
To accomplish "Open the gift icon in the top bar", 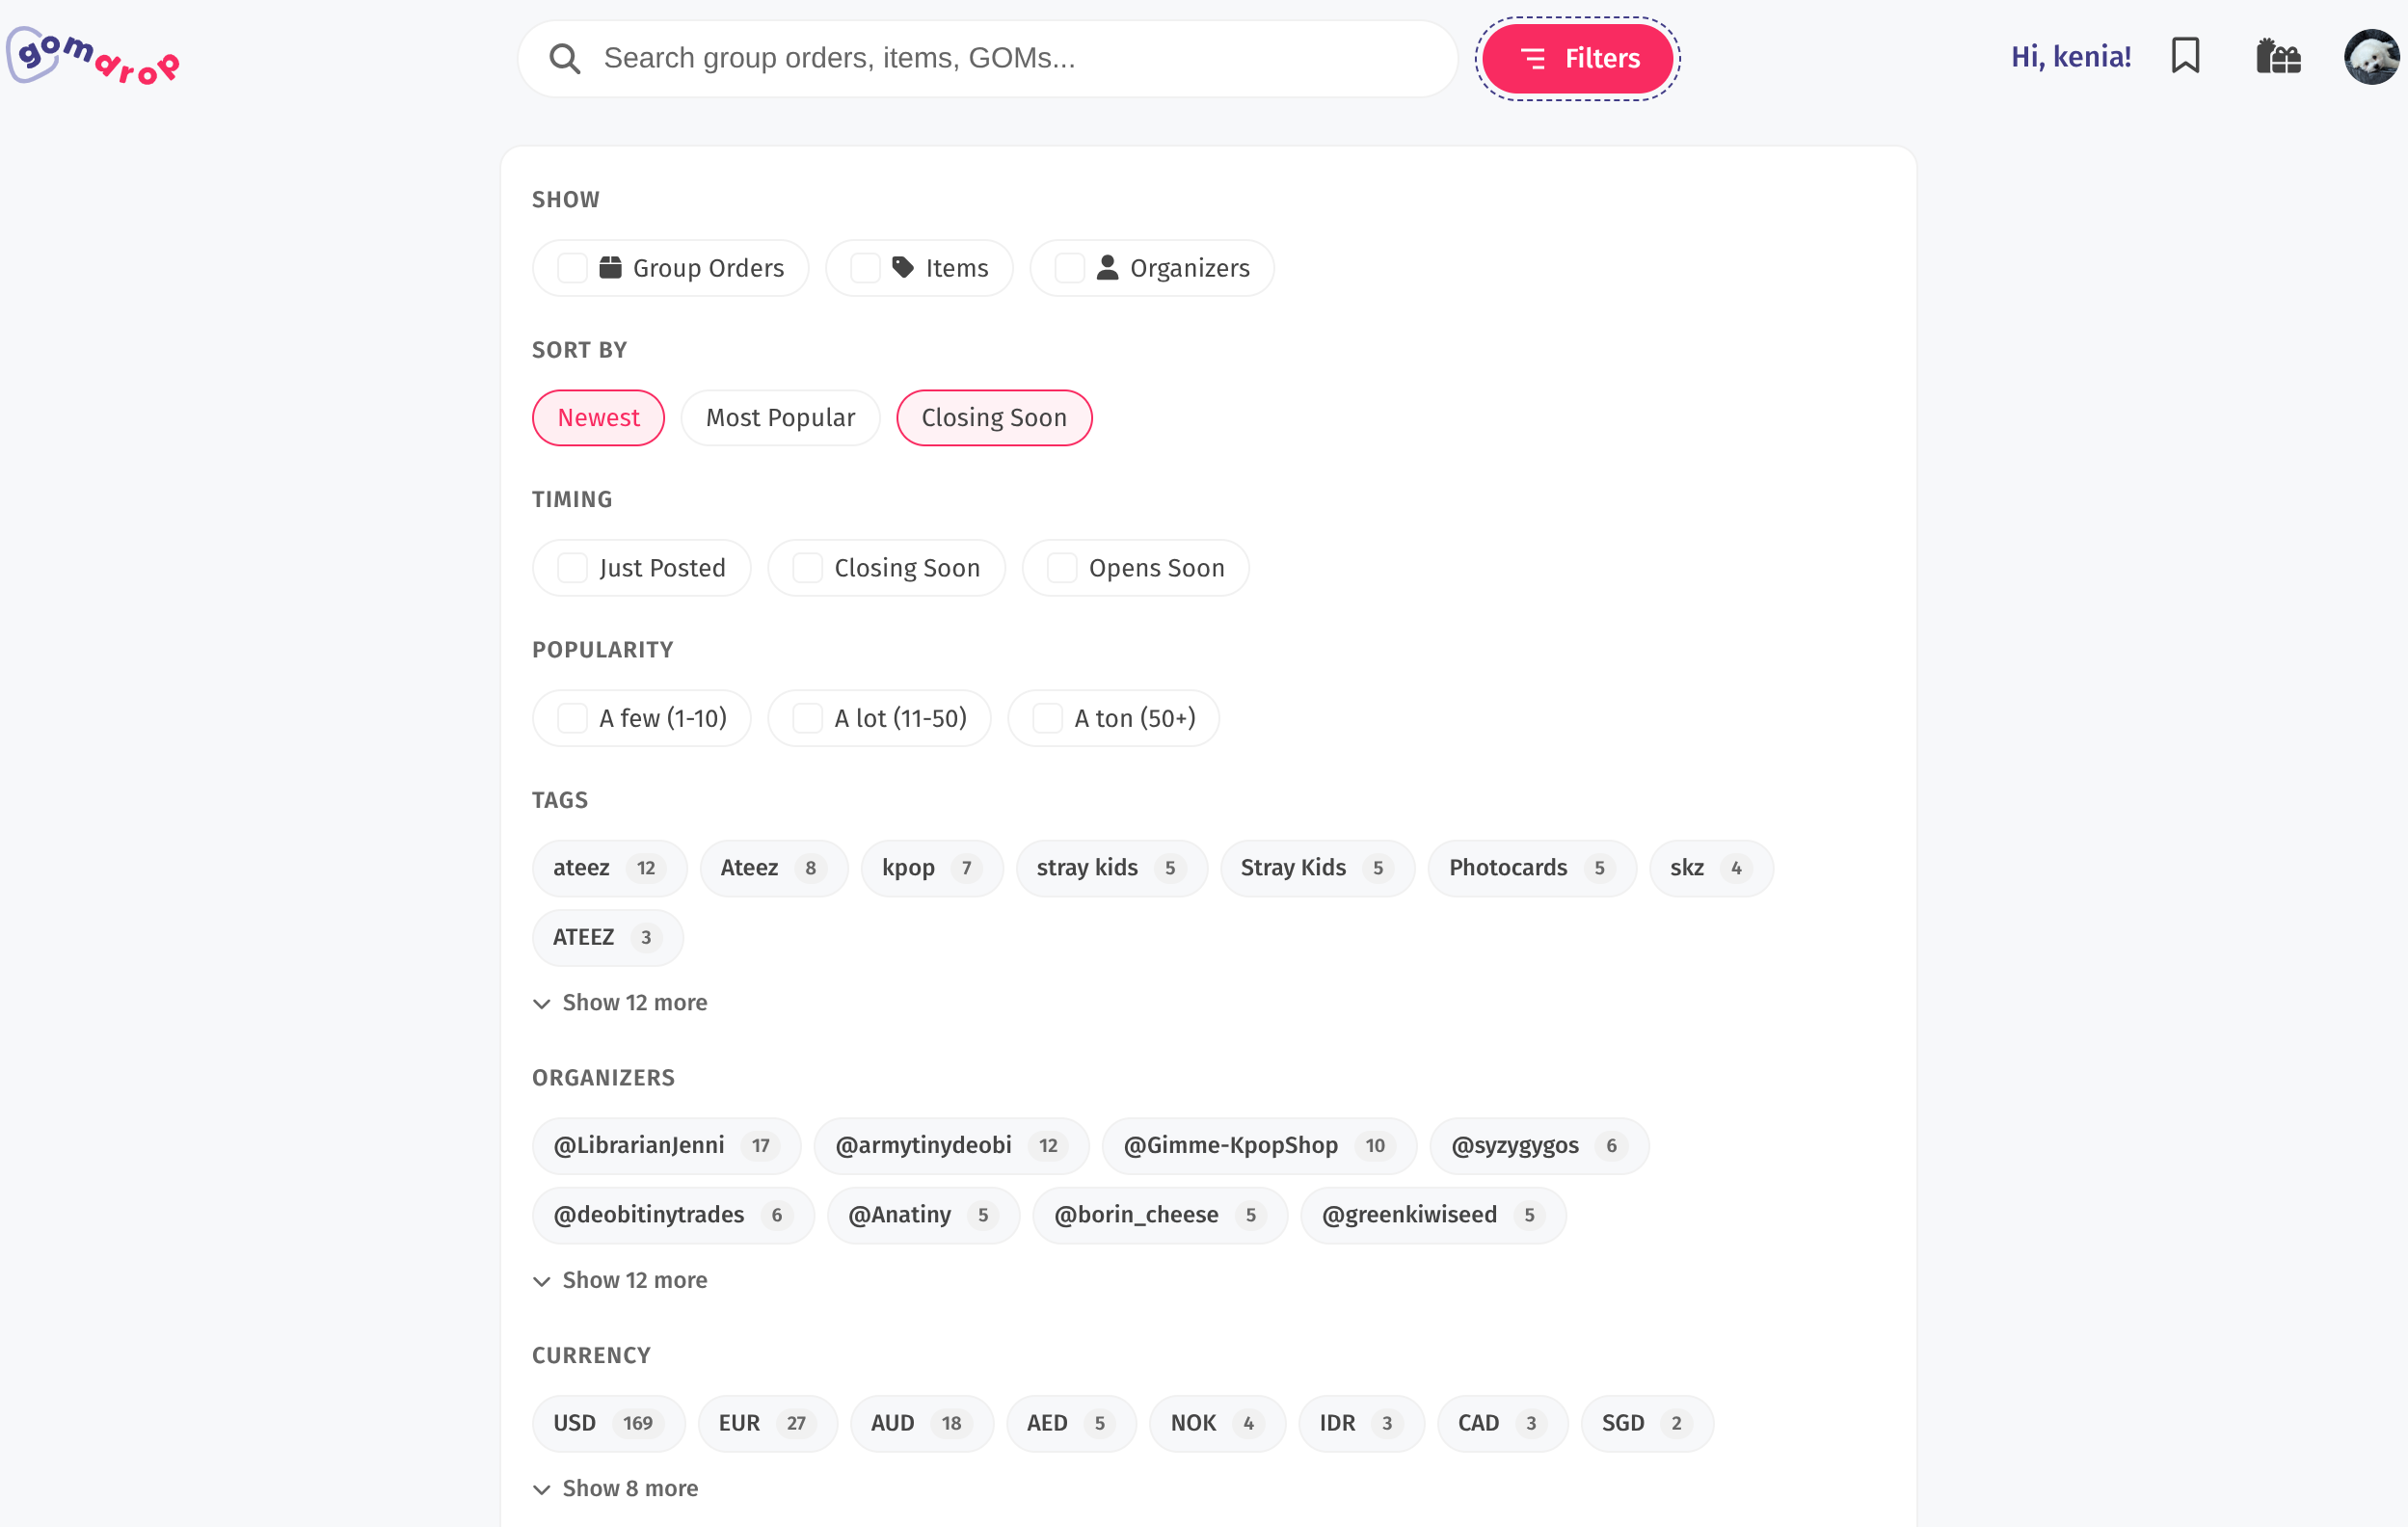I will tap(2279, 56).
